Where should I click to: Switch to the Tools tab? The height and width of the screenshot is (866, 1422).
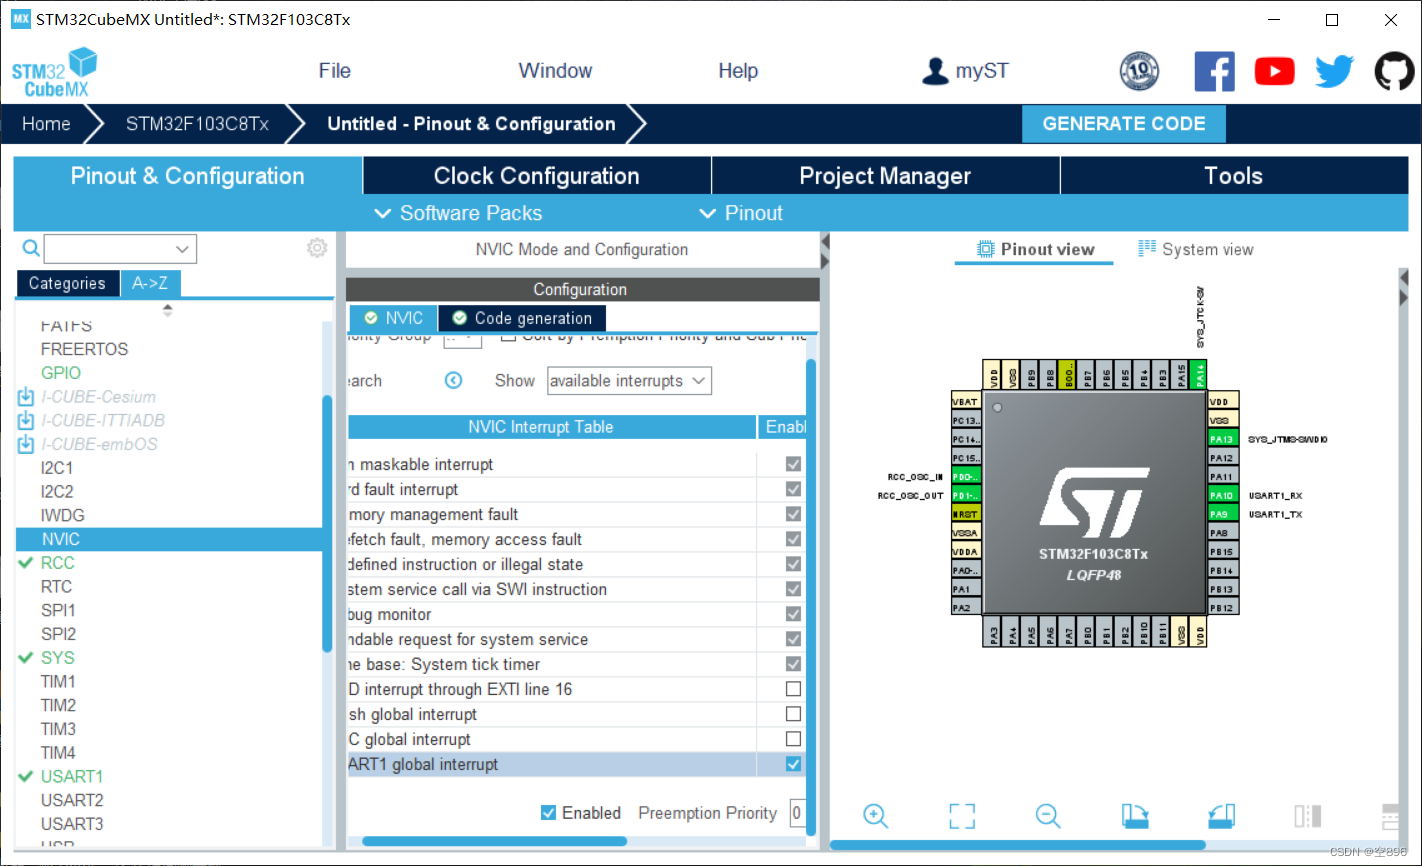tap(1233, 176)
